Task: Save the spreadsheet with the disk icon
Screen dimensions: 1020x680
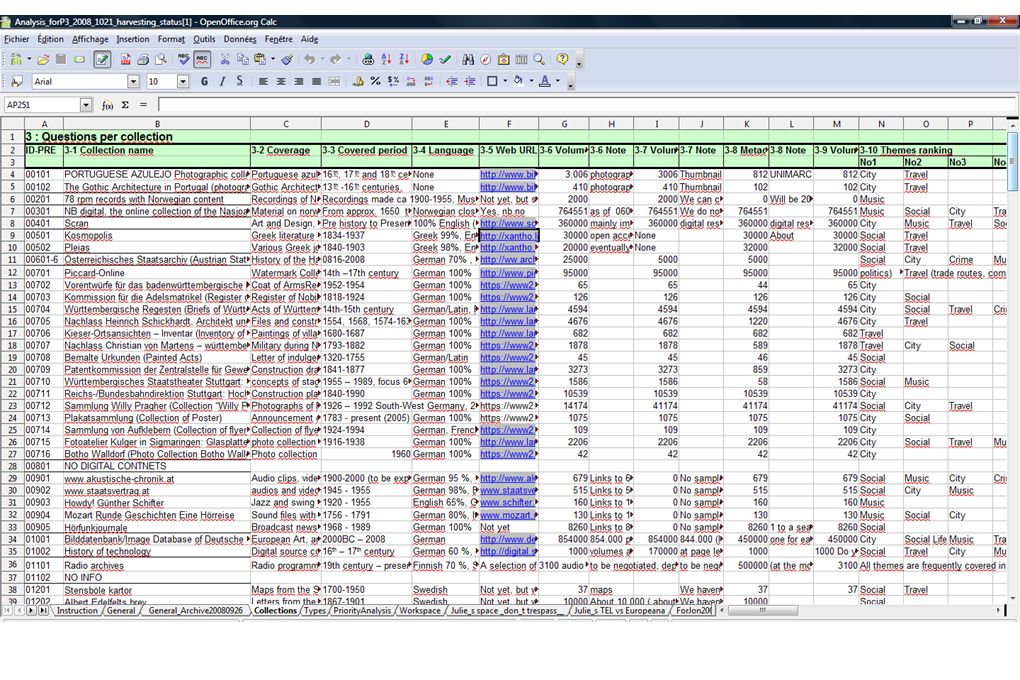Action: point(61,60)
